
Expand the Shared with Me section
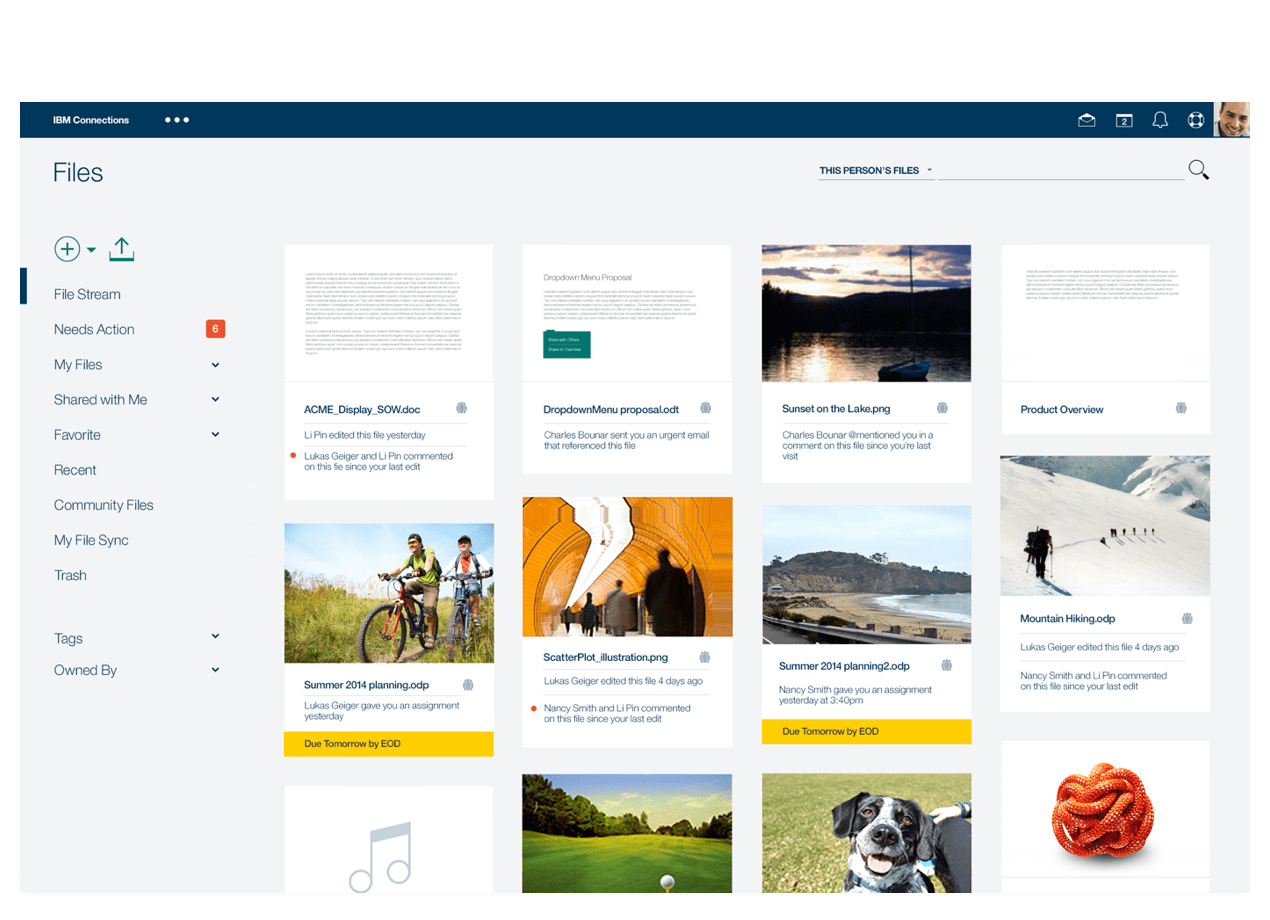click(215, 400)
